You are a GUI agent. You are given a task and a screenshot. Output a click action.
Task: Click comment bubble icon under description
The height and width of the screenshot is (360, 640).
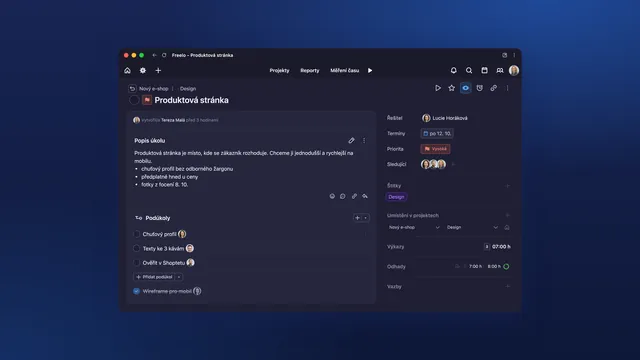click(x=343, y=196)
